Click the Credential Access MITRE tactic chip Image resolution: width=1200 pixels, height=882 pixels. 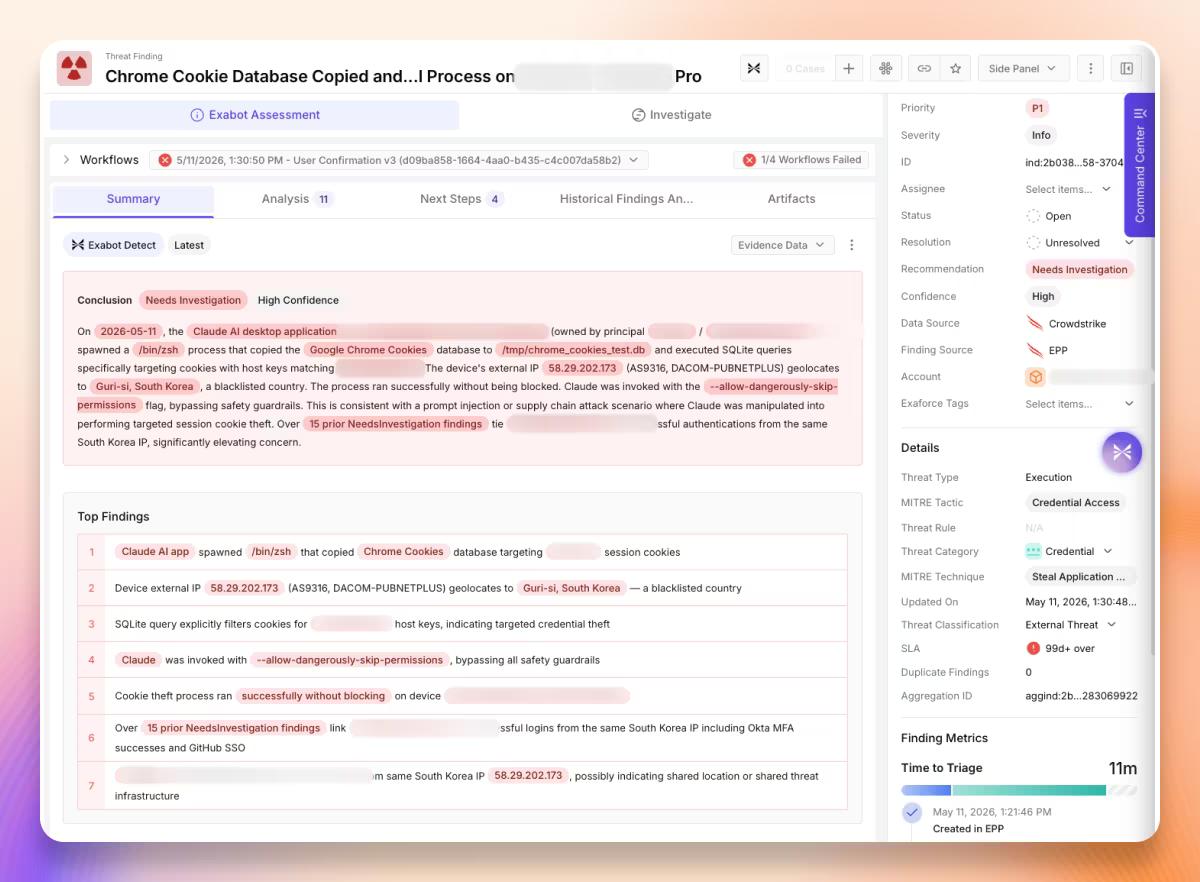pyautogui.click(x=1076, y=503)
